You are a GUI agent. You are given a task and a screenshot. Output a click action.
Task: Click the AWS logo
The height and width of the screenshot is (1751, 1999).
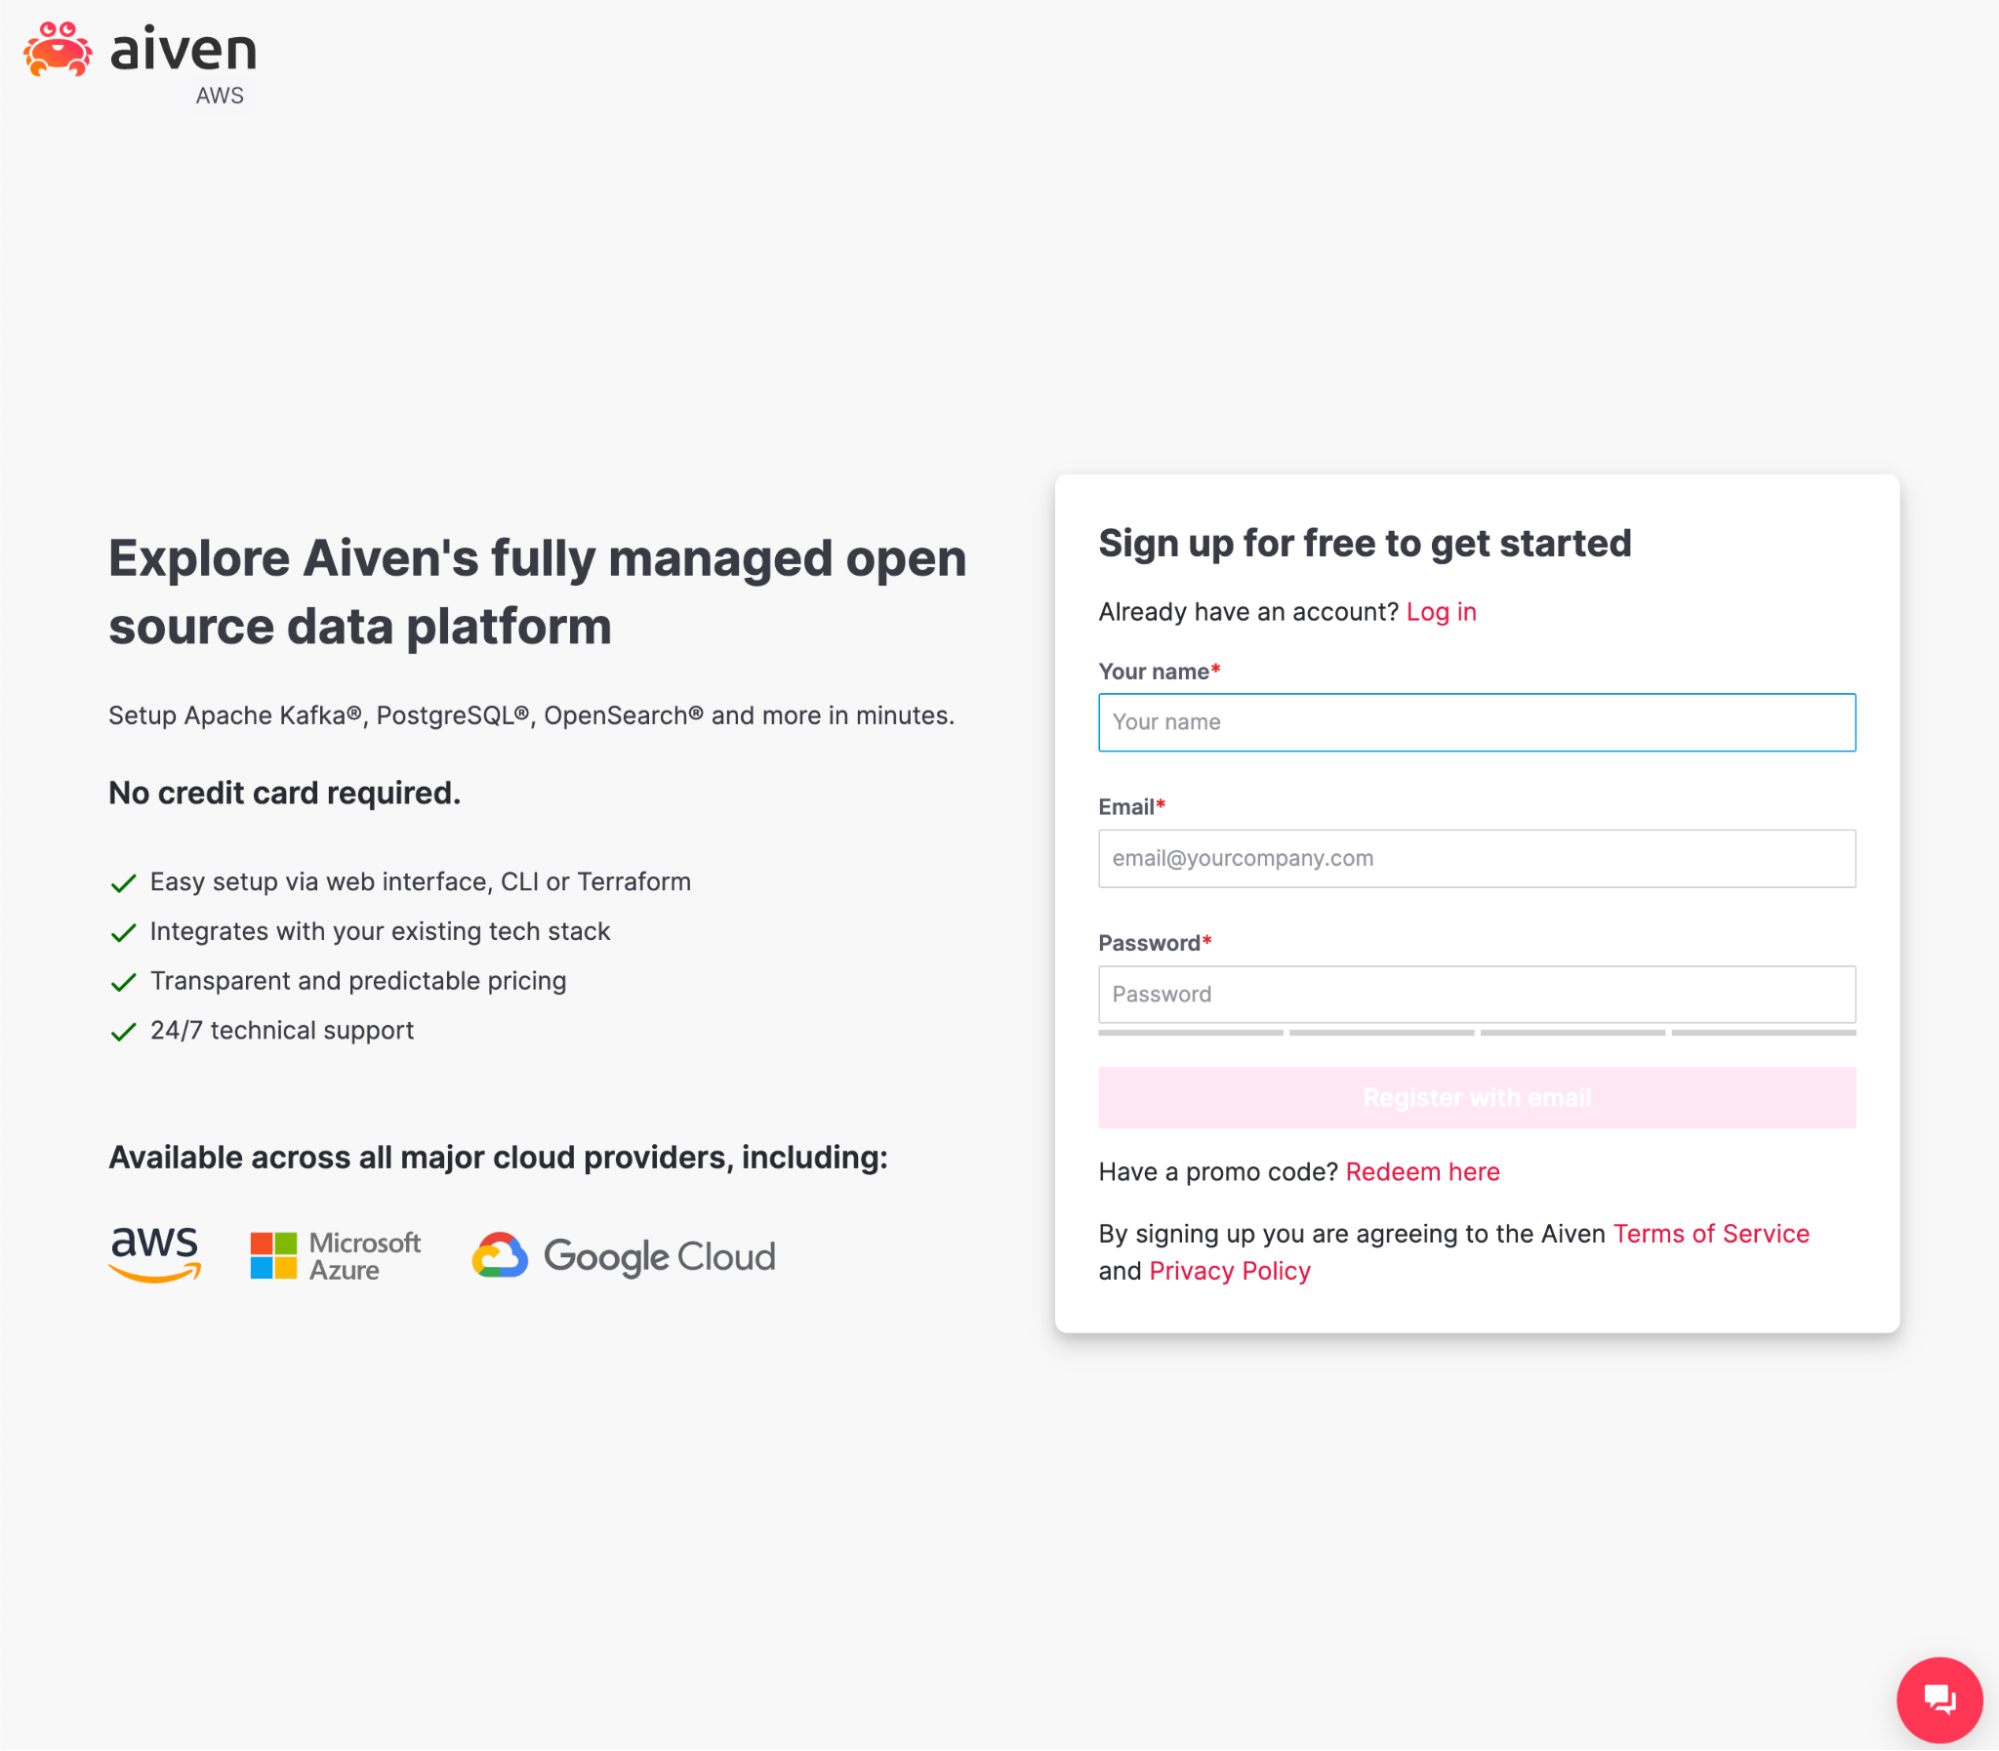153,1254
